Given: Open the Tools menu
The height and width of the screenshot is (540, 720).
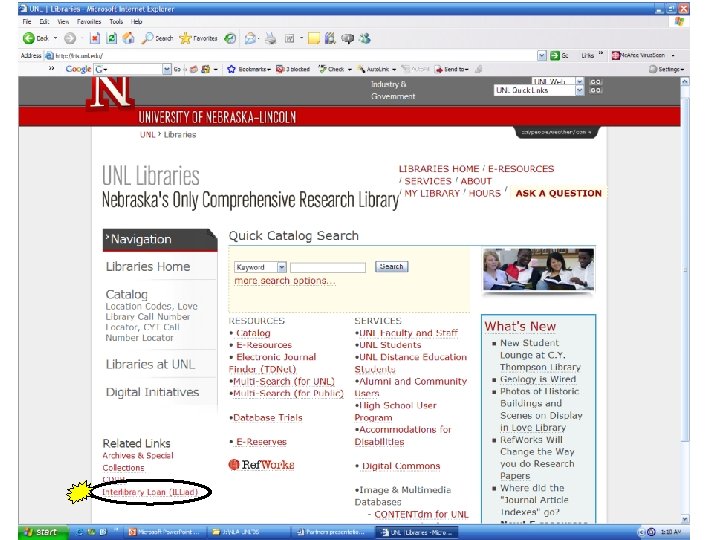Looking at the screenshot, I should tap(116, 22).
